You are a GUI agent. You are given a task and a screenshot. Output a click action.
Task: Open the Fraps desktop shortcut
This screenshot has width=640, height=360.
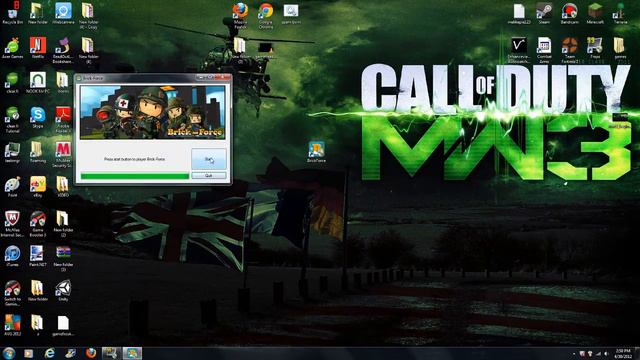(x=595, y=48)
